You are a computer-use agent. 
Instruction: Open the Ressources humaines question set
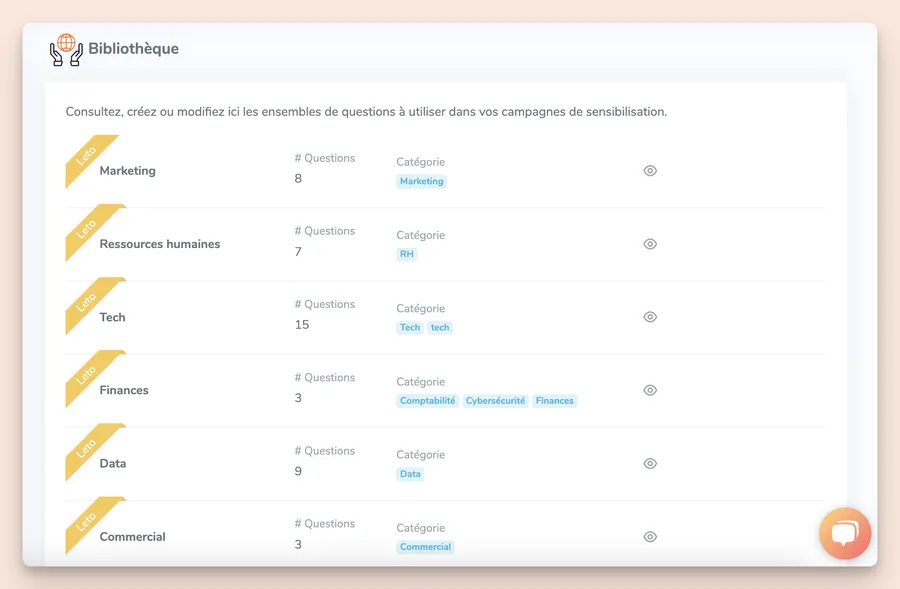tap(159, 244)
